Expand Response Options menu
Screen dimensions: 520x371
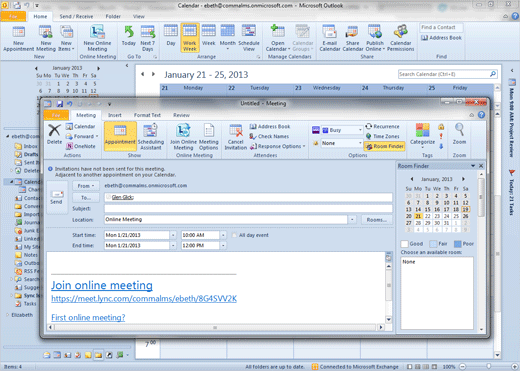pyautogui.click(x=278, y=146)
